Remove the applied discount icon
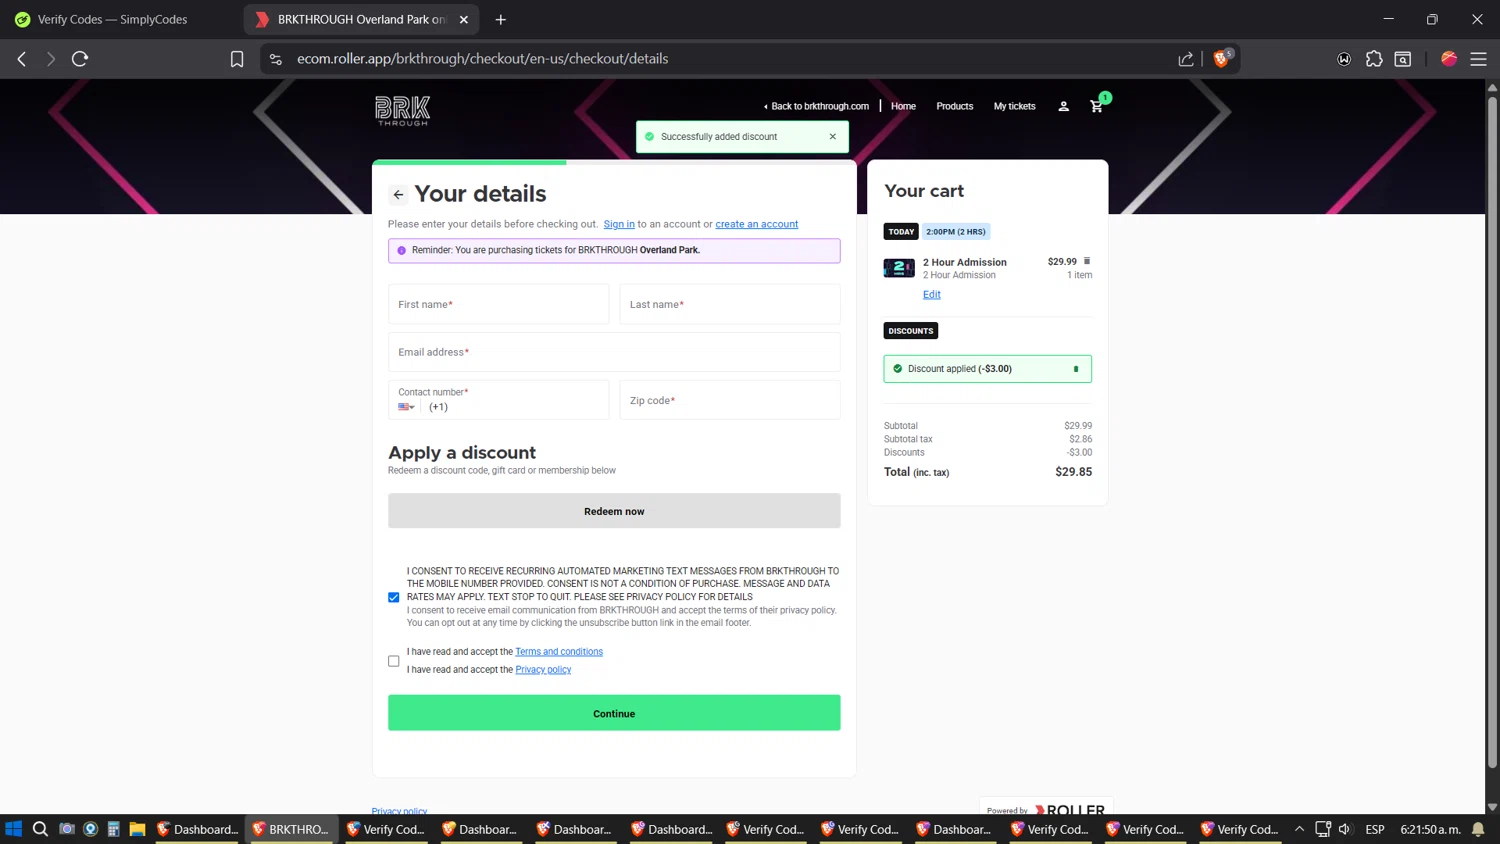The image size is (1500, 844). coord(1076,369)
